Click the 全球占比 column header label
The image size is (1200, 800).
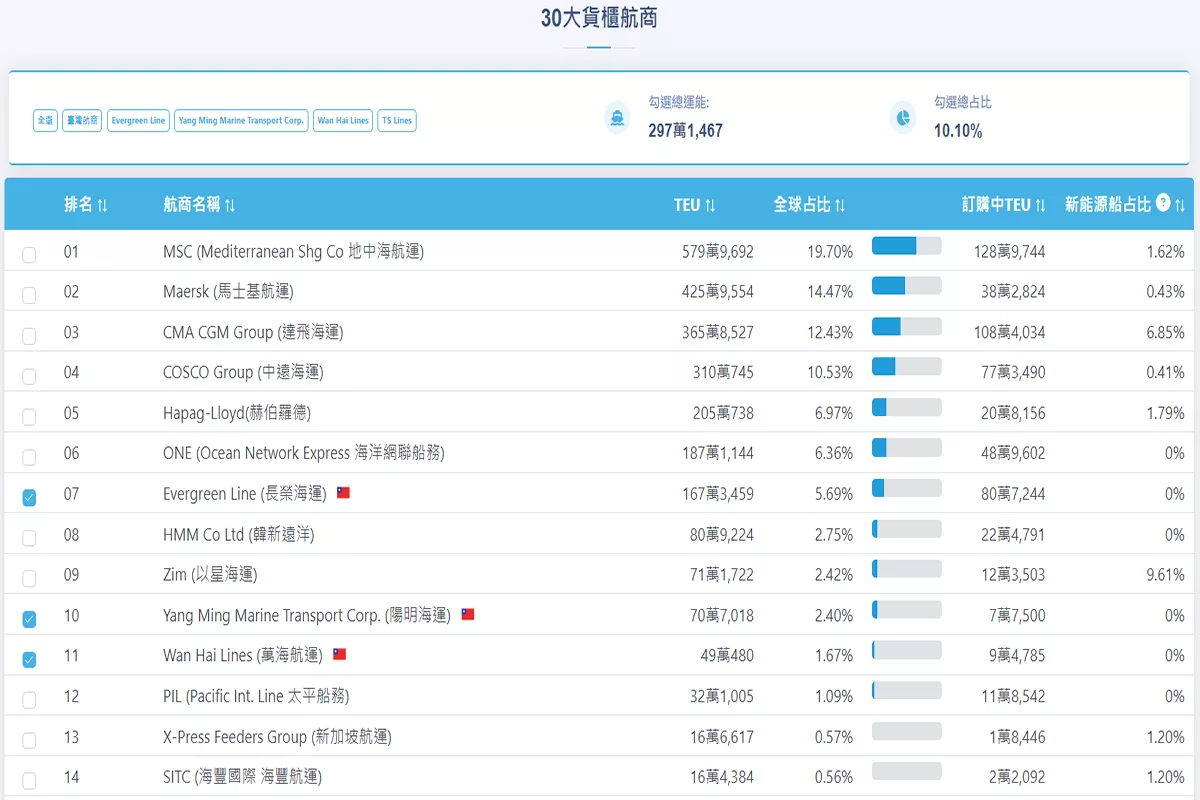click(802, 205)
